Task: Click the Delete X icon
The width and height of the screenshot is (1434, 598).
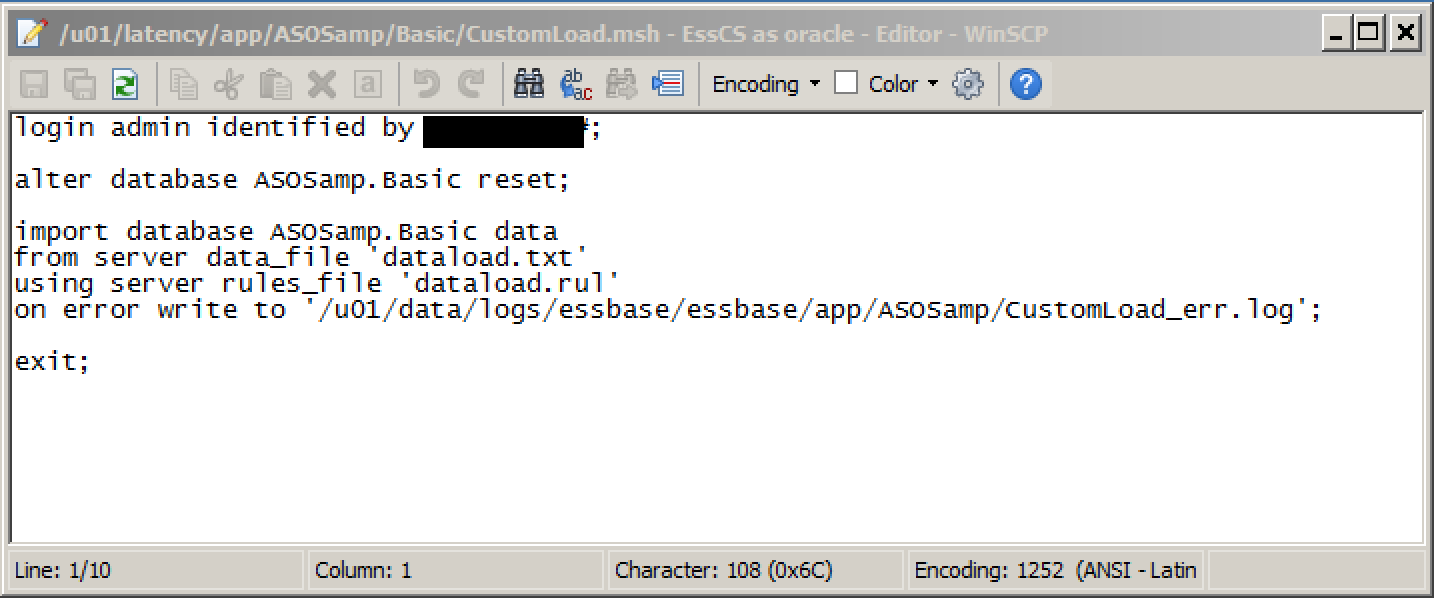Action: pos(321,84)
